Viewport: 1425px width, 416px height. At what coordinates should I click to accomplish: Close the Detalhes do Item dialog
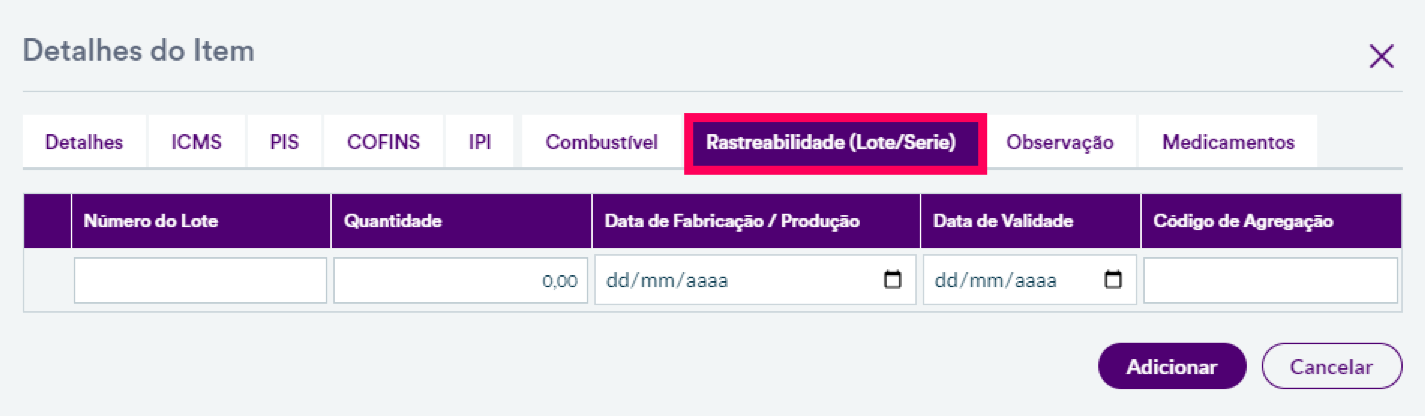1381,57
